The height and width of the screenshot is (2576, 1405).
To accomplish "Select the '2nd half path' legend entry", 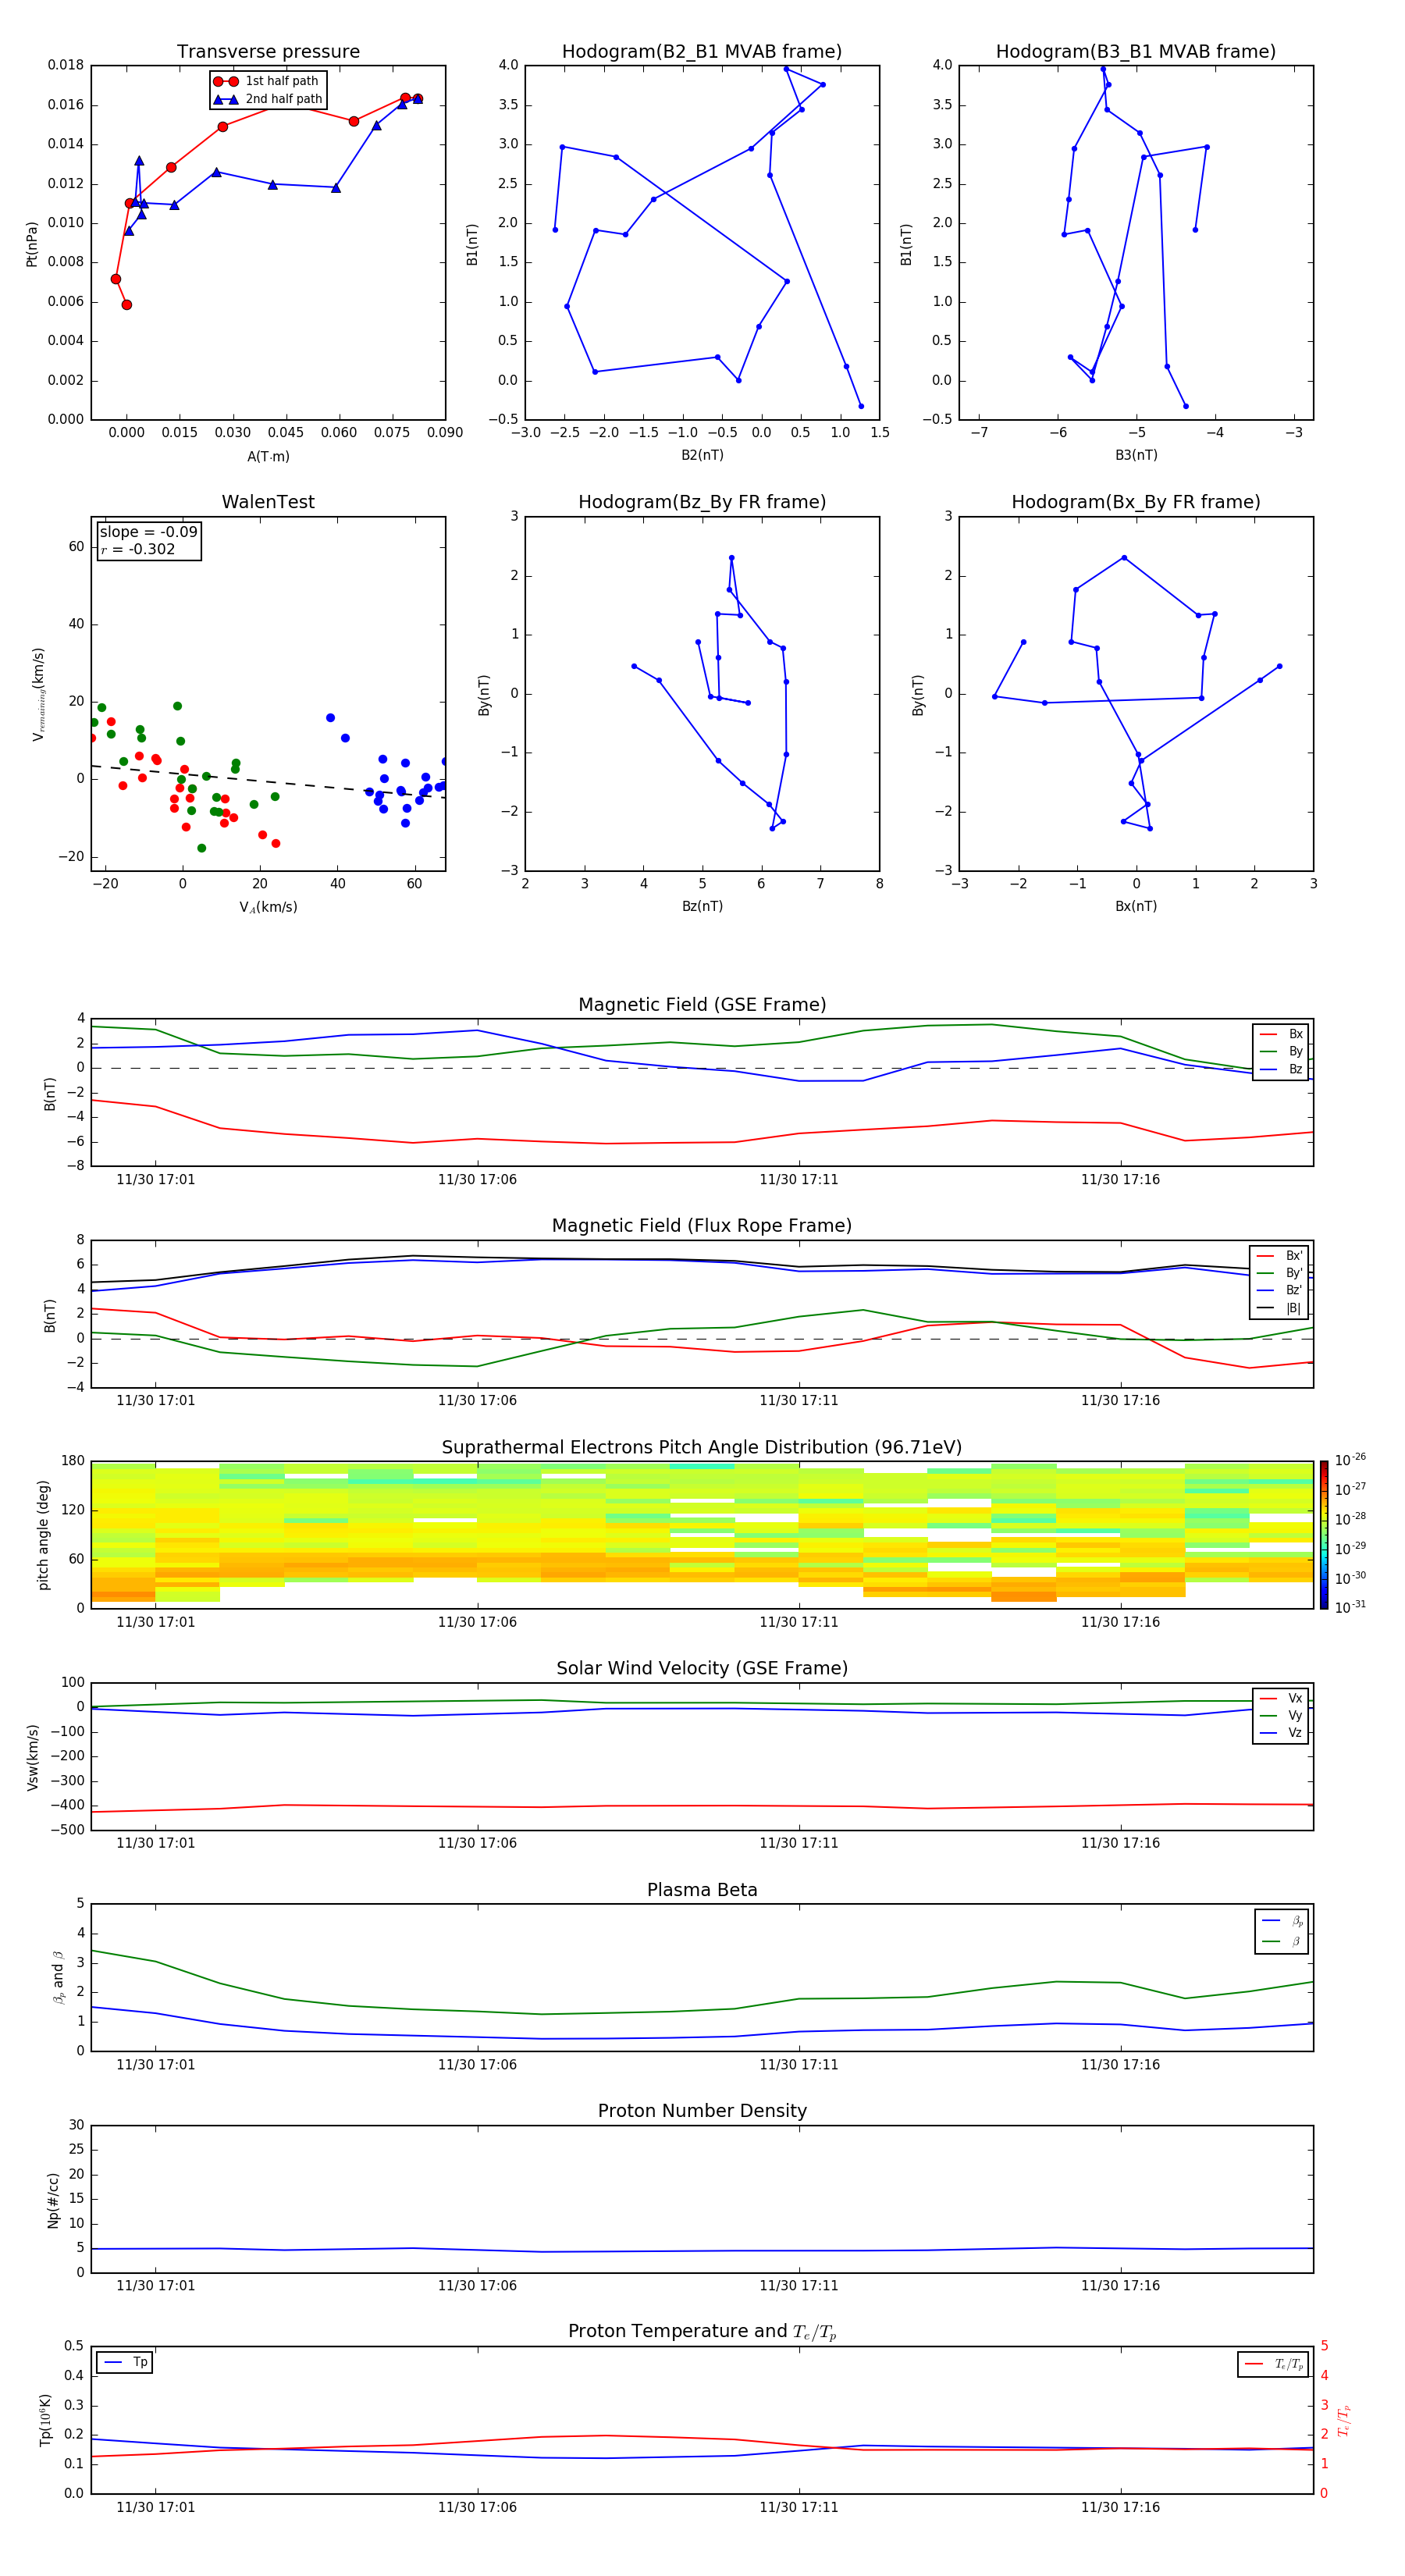I will [267, 99].
